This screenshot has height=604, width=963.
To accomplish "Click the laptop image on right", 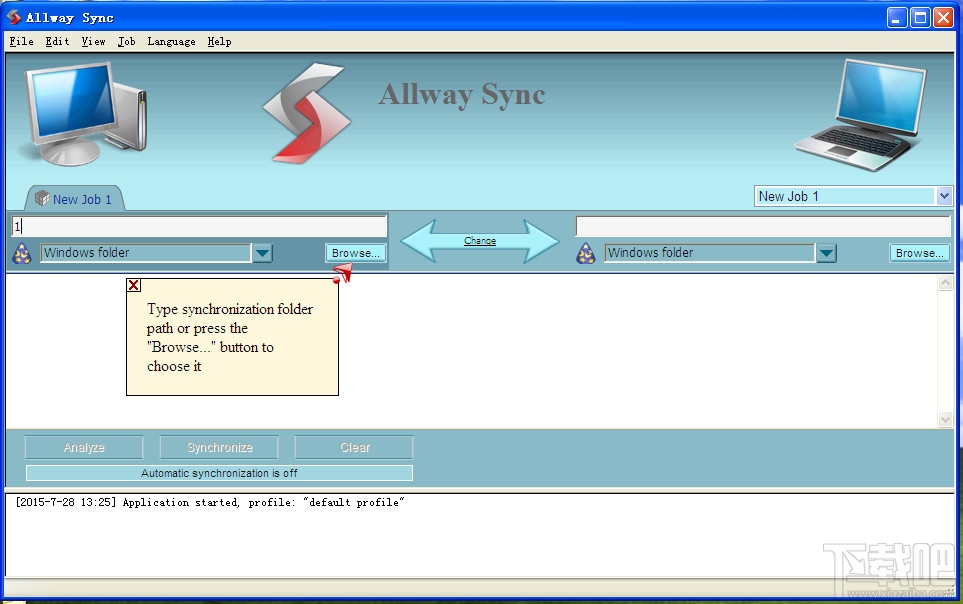I will click(x=861, y=115).
